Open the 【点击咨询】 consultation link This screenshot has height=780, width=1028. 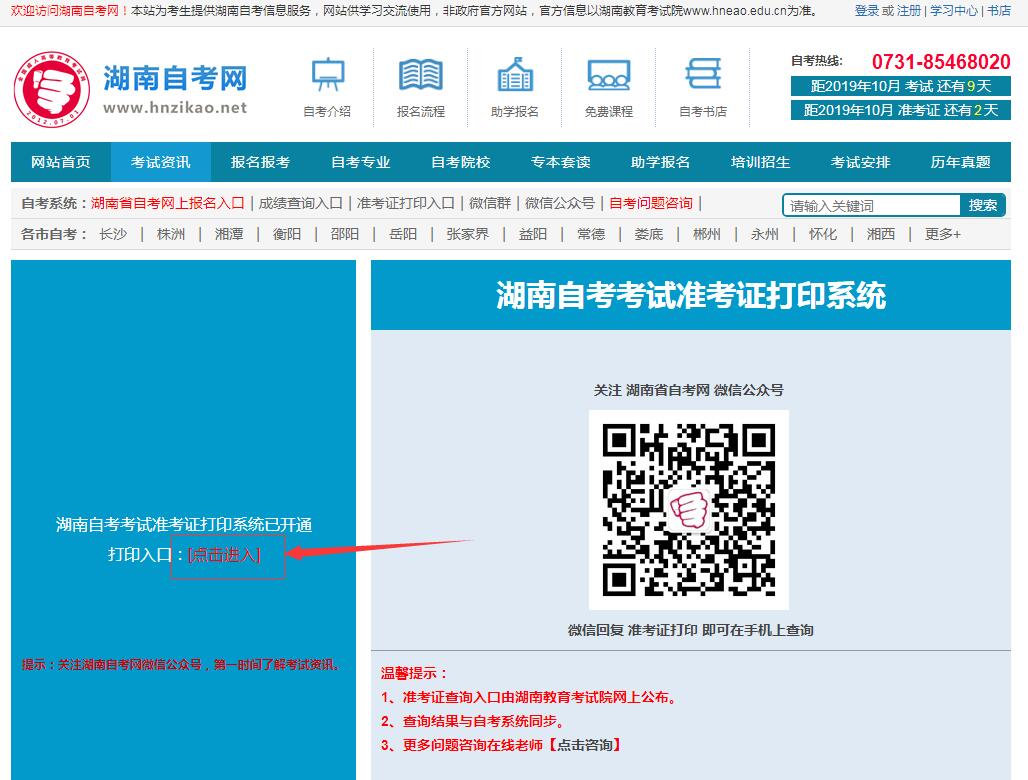[585, 745]
